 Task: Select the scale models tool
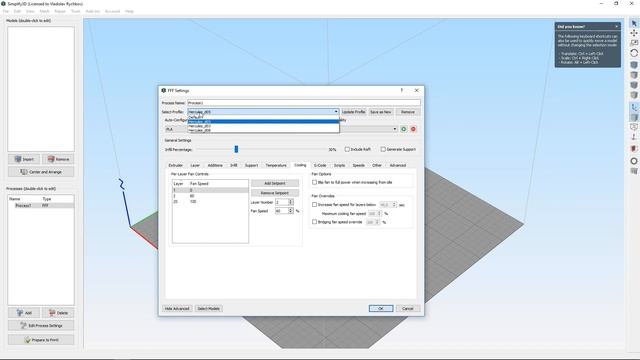click(x=634, y=43)
